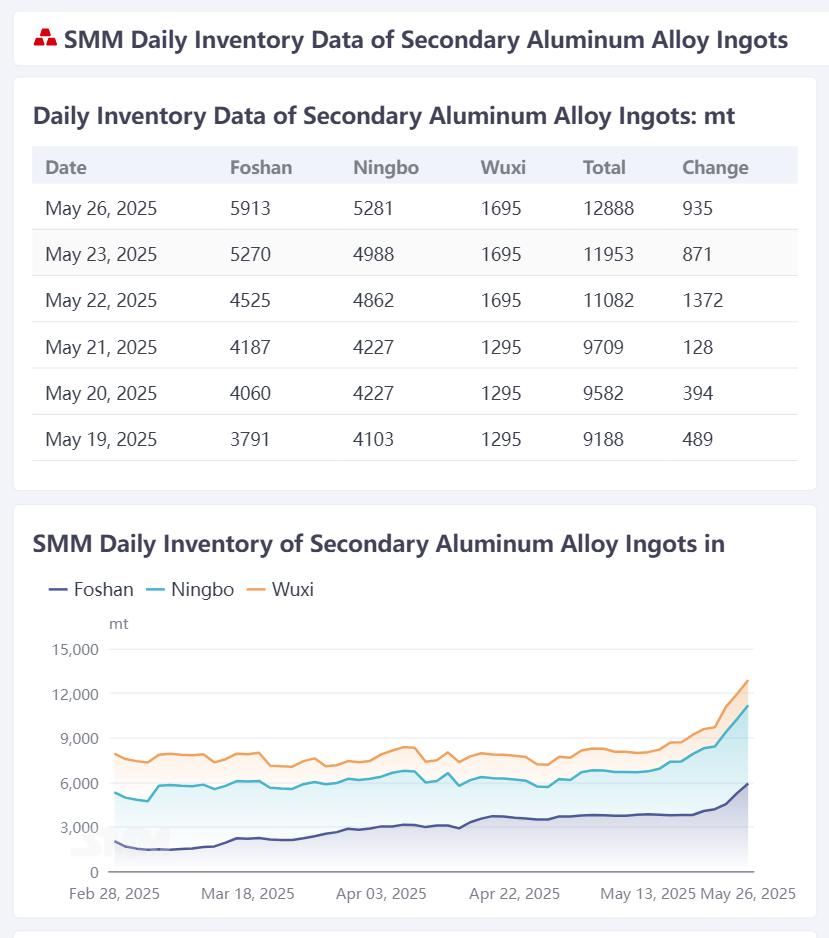Image resolution: width=829 pixels, height=938 pixels.
Task: Toggle the Wuxi legend series
Action: pyautogui.click(x=281, y=589)
